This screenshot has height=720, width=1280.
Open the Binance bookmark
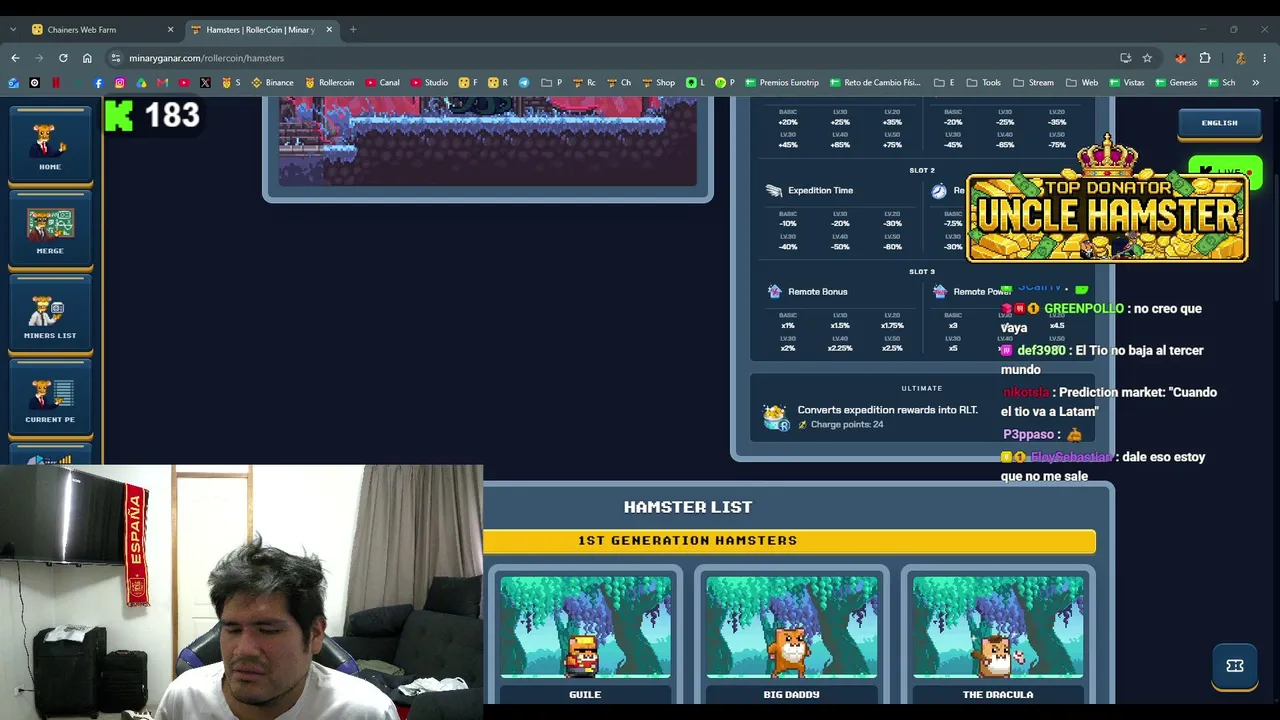coord(272,82)
